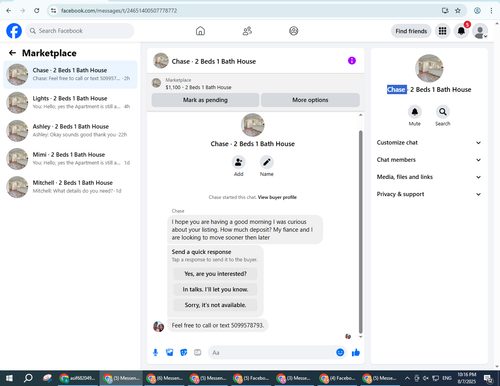Viewport: 500px width, 386px height.
Task: Open the Chase conversation in the list
Action: point(70,74)
